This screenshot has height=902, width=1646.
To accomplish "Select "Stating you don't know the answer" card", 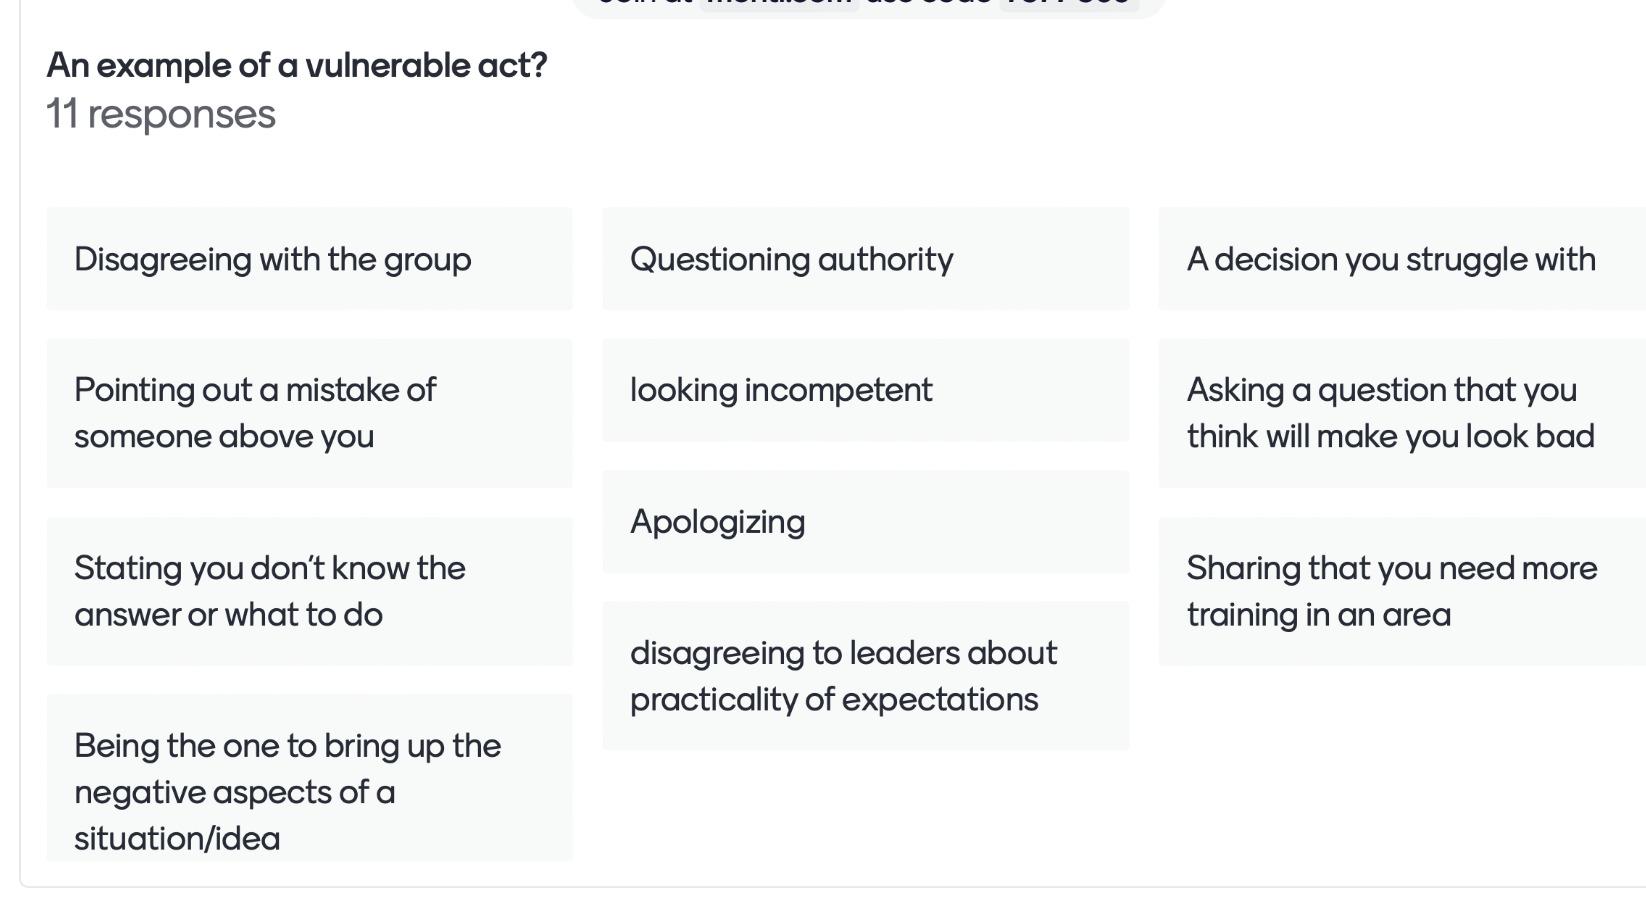I will coord(309,591).
